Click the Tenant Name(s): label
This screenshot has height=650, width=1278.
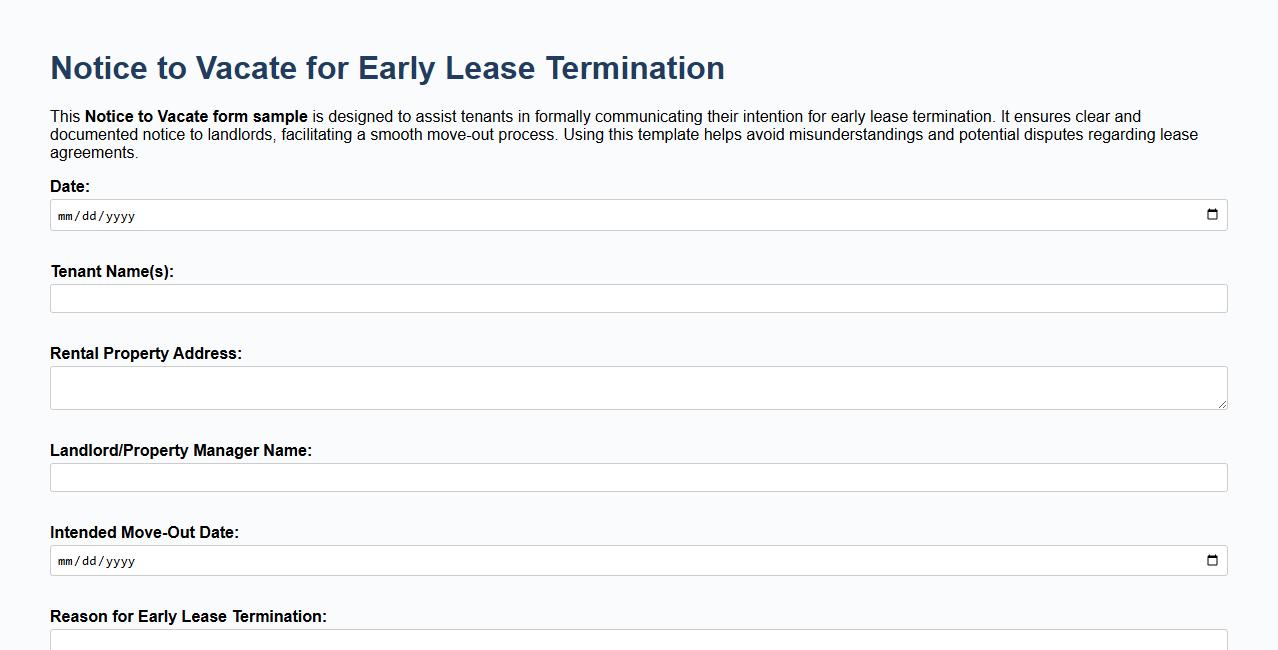[x=111, y=271]
